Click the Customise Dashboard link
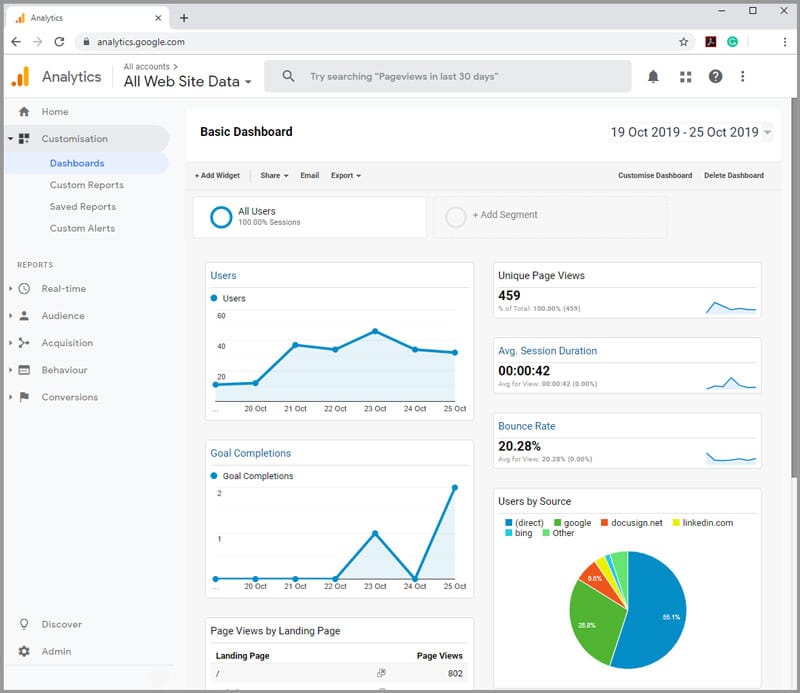 pos(654,175)
